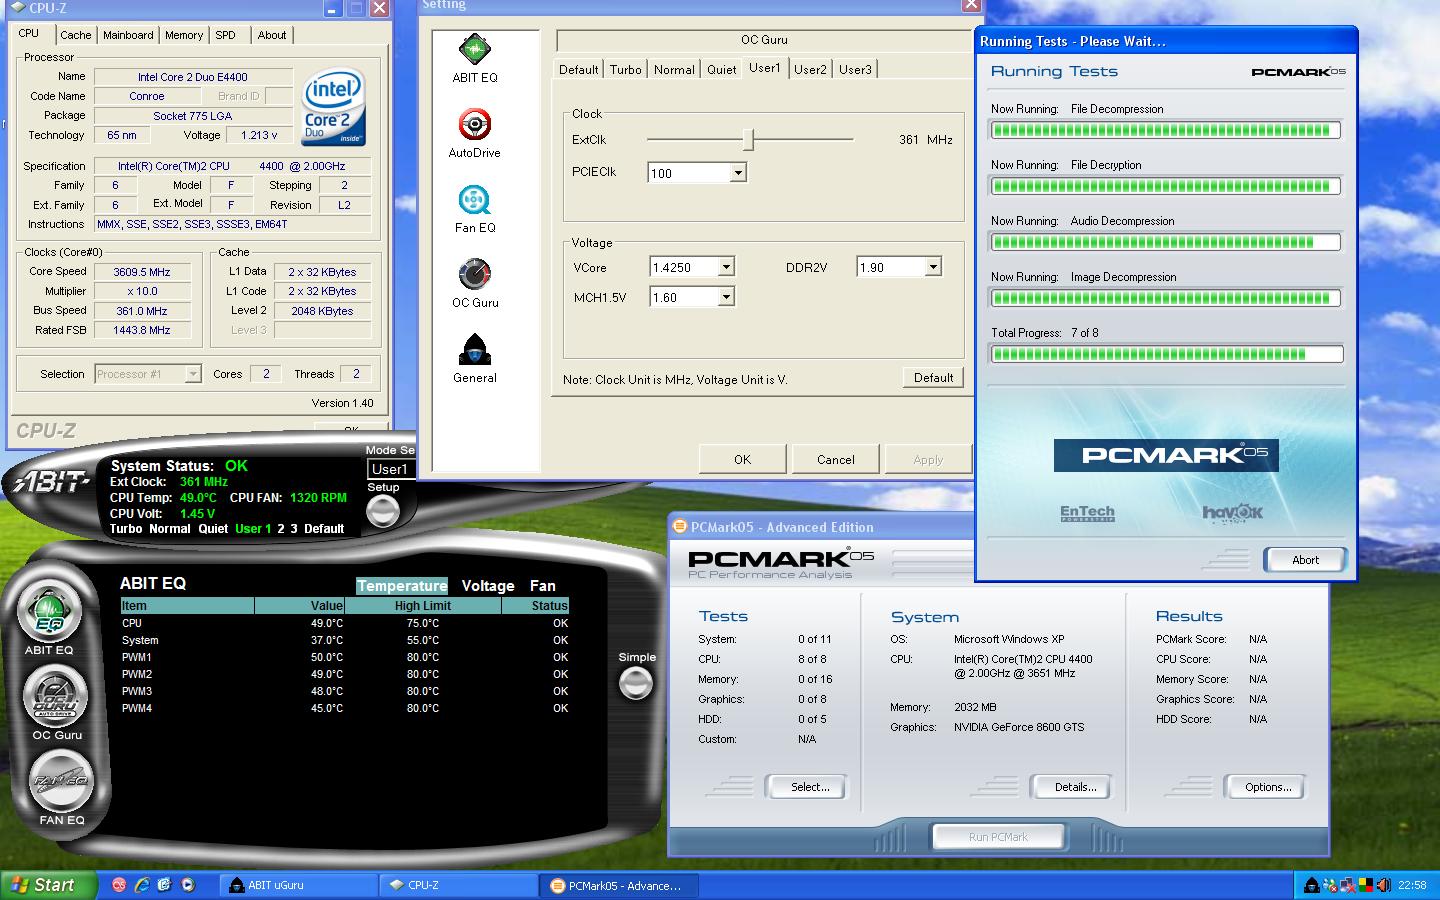This screenshot has width=1440, height=900.
Task: Switch to About tab in CPU-Z
Action: pyautogui.click(x=272, y=35)
